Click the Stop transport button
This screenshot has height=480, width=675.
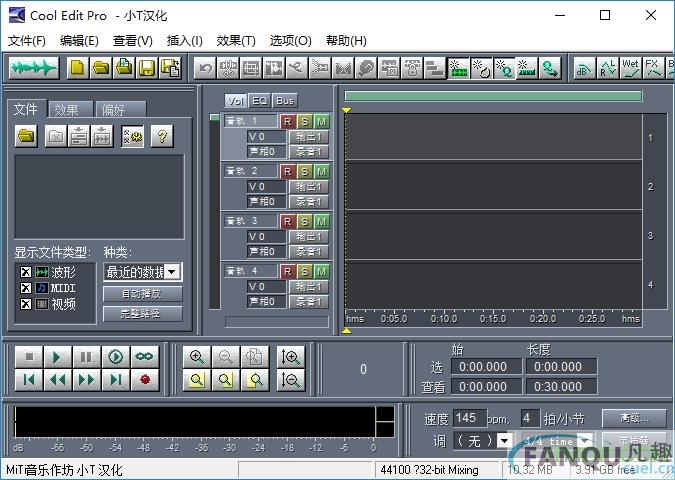pos(29,356)
